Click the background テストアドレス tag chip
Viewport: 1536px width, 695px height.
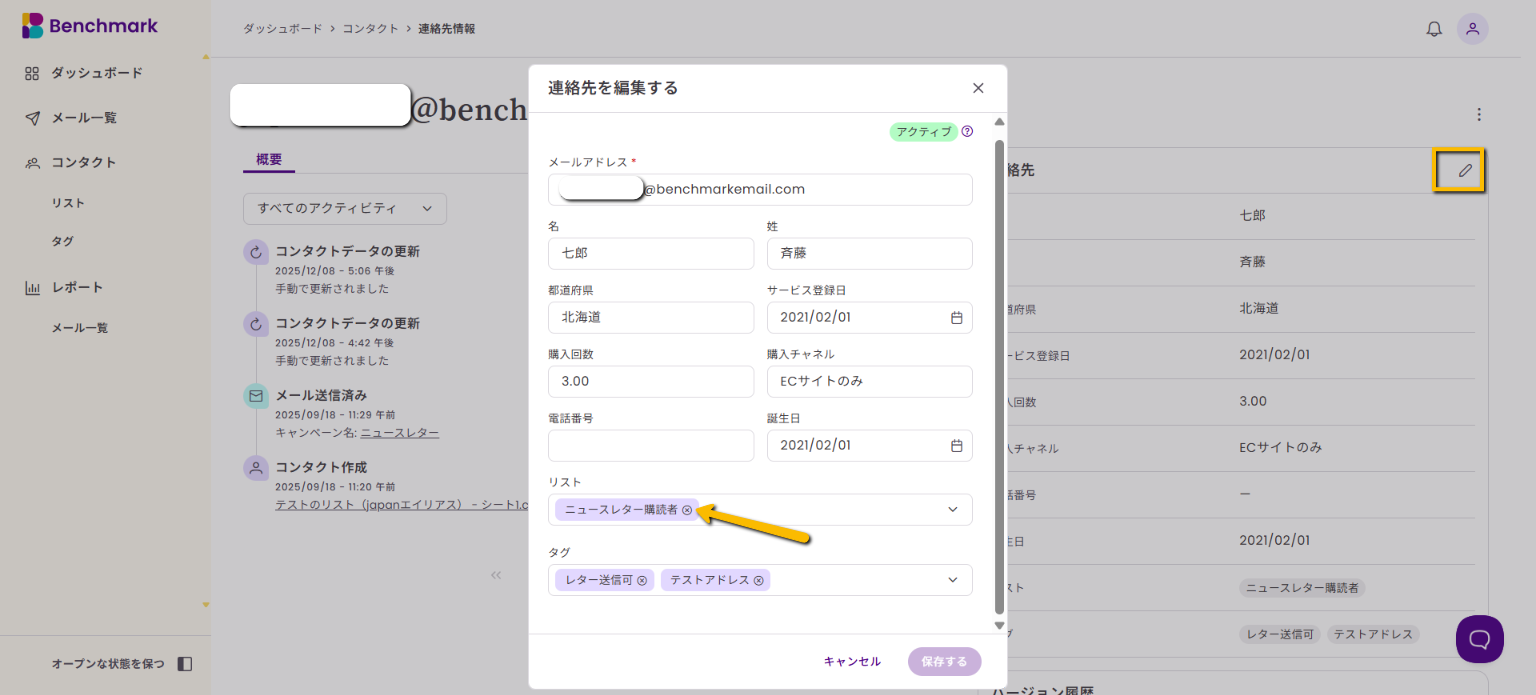click(1373, 635)
